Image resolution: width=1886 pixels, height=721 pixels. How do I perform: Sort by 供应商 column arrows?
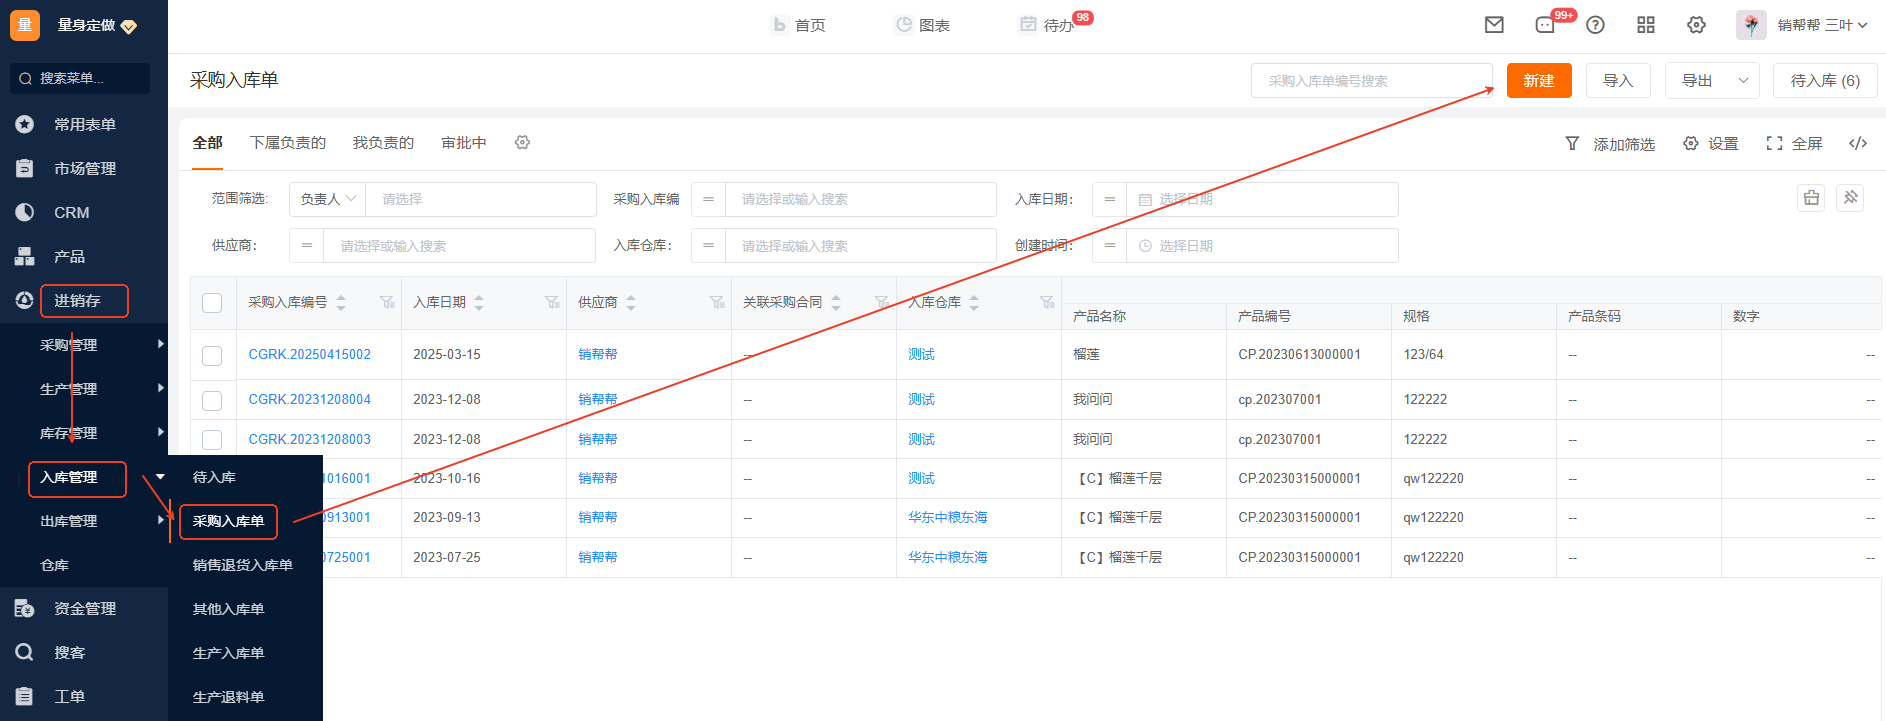(631, 302)
